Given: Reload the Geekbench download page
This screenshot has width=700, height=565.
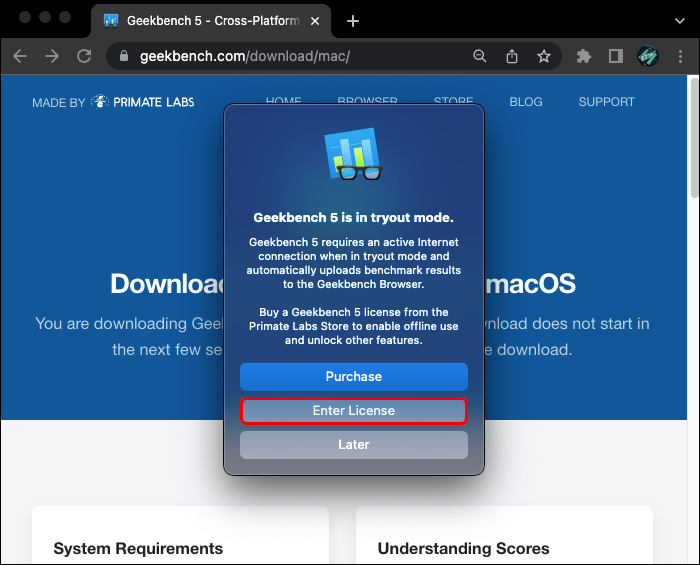Looking at the screenshot, I should [x=84, y=56].
